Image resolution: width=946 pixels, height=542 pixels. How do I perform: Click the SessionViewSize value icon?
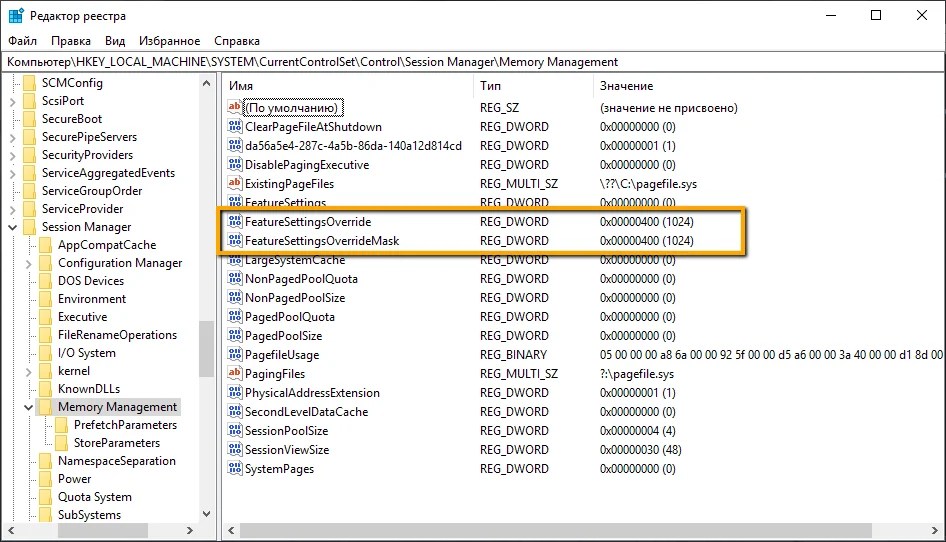coord(235,449)
